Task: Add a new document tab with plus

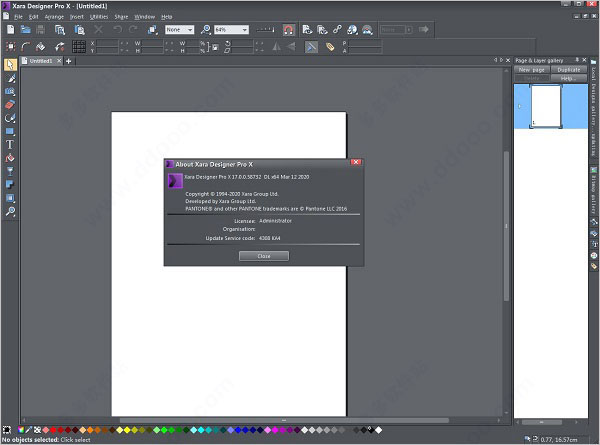Action: (68, 61)
